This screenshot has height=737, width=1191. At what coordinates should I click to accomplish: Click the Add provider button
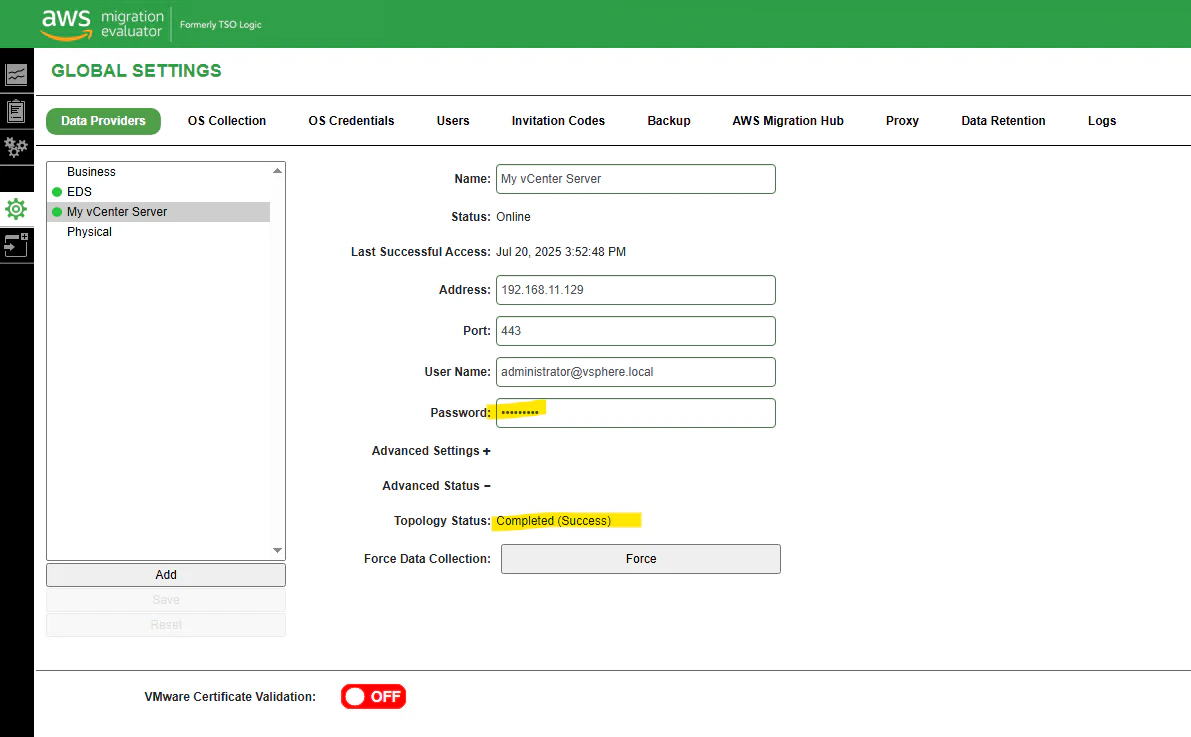tap(166, 575)
